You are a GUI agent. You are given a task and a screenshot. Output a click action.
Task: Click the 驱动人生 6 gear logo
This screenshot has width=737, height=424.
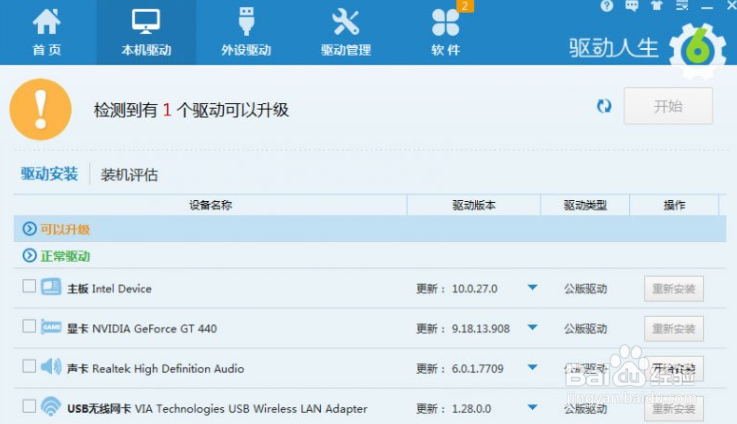[x=697, y=49]
